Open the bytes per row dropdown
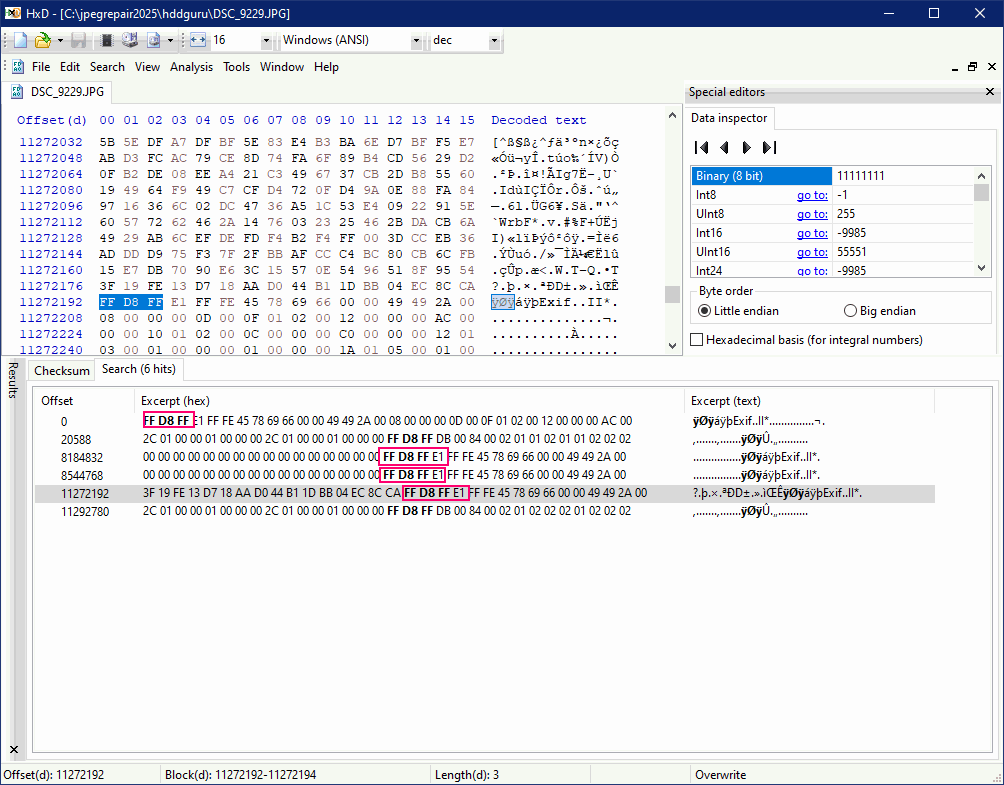 tap(266, 41)
